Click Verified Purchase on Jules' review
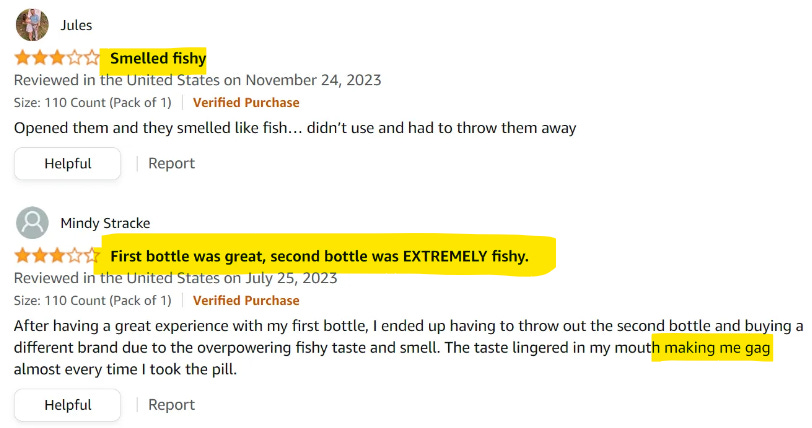 pyautogui.click(x=246, y=102)
